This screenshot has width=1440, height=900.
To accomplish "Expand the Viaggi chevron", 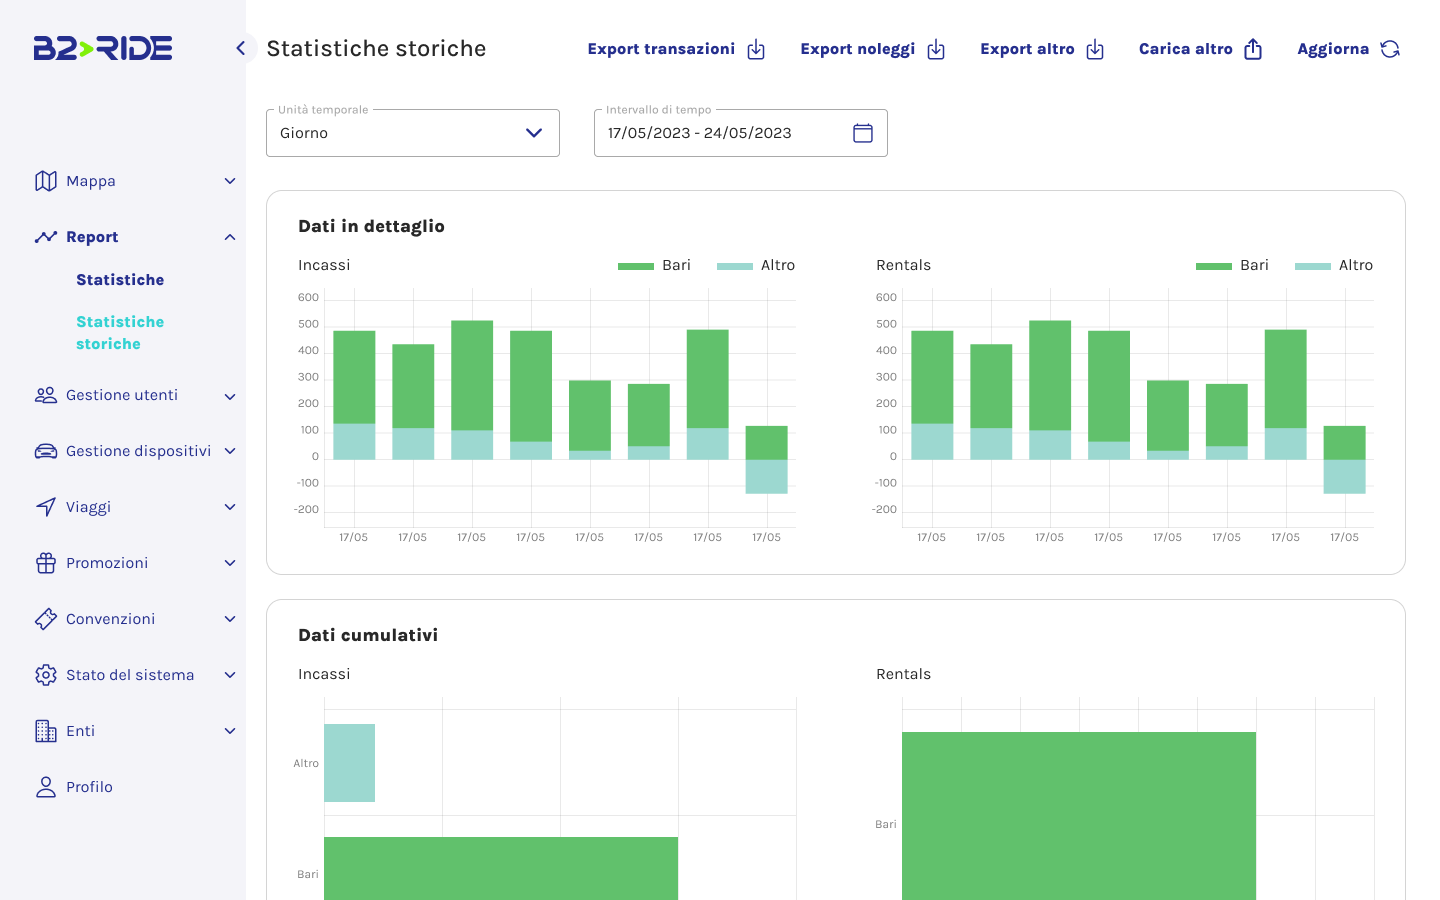I will tap(230, 507).
